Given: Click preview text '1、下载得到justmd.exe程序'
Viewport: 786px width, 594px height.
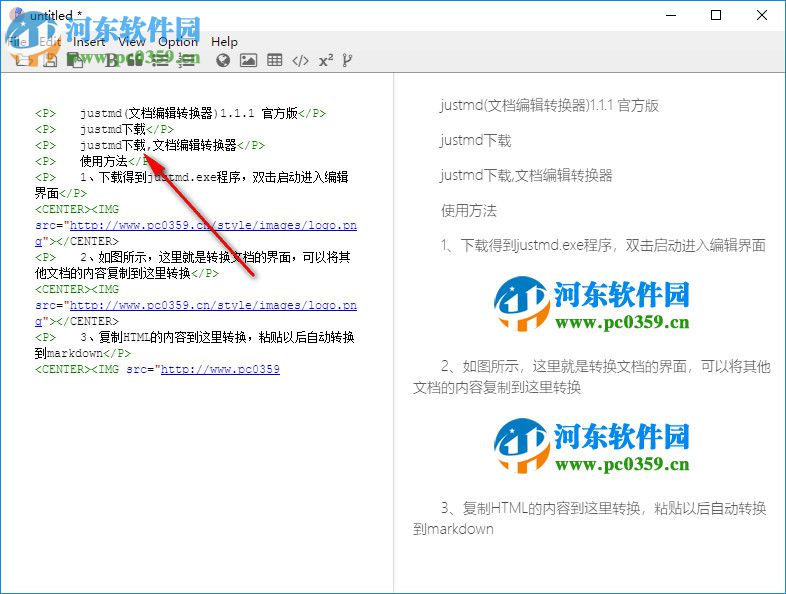Looking at the screenshot, I should [x=526, y=245].
